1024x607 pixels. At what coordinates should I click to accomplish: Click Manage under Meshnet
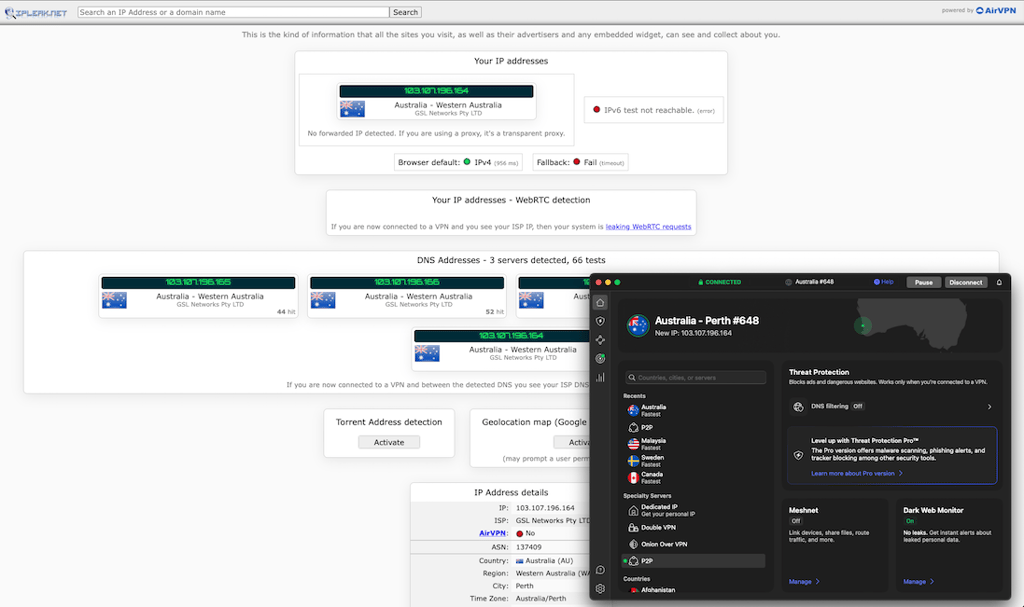click(x=800, y=582)
